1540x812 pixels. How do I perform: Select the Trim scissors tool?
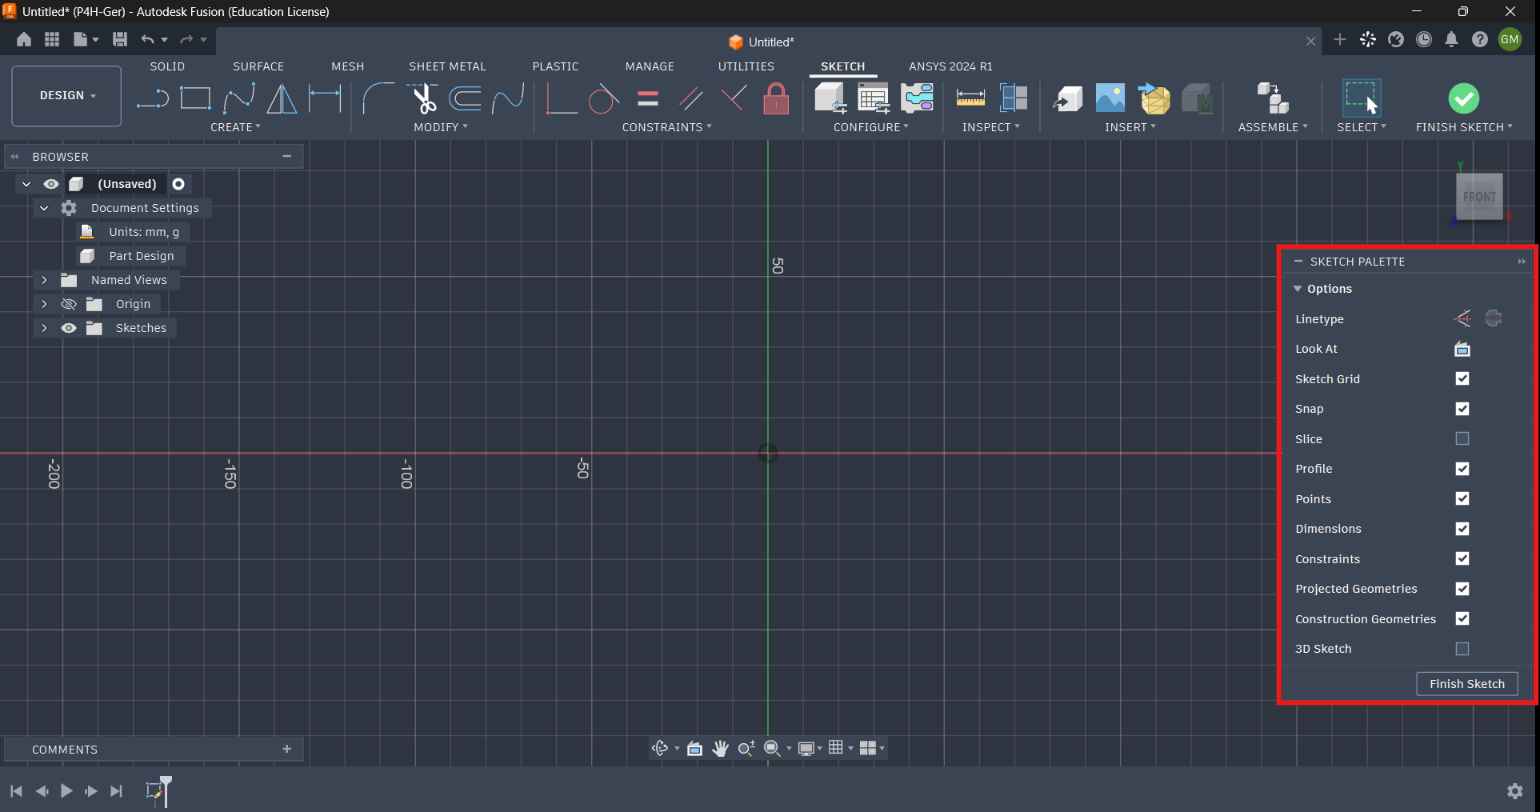(x=424, y=98)
